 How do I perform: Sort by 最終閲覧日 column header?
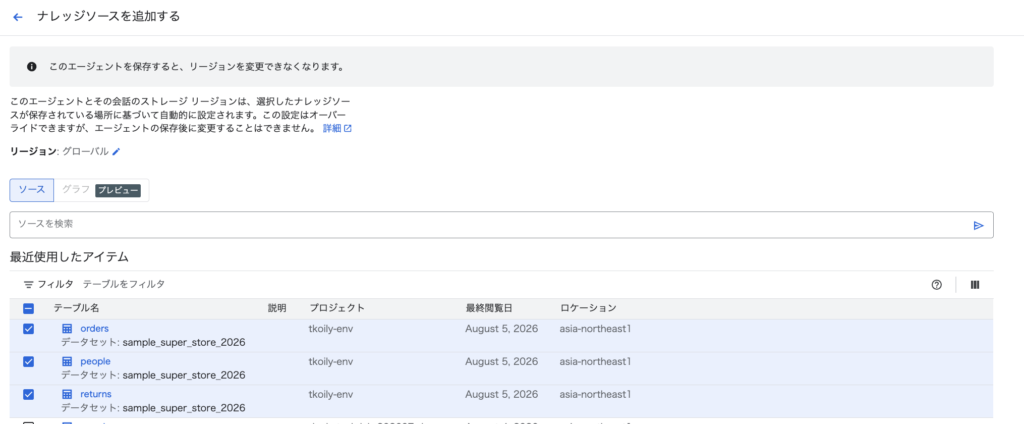(488, 308)
